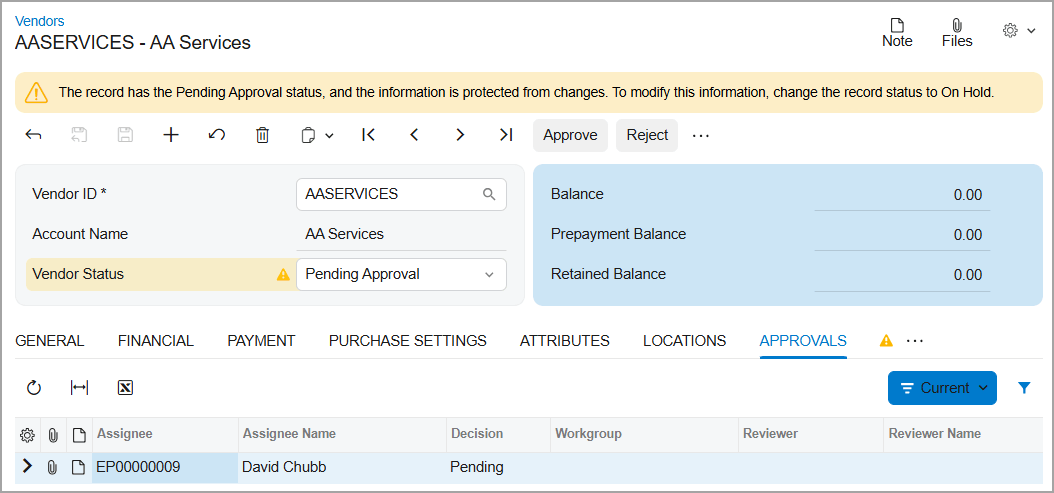Click the clipboard copy-paste icon
The height and width of the screenshot is (493, 1054).
pyautogui.click(x=307, y=135)
